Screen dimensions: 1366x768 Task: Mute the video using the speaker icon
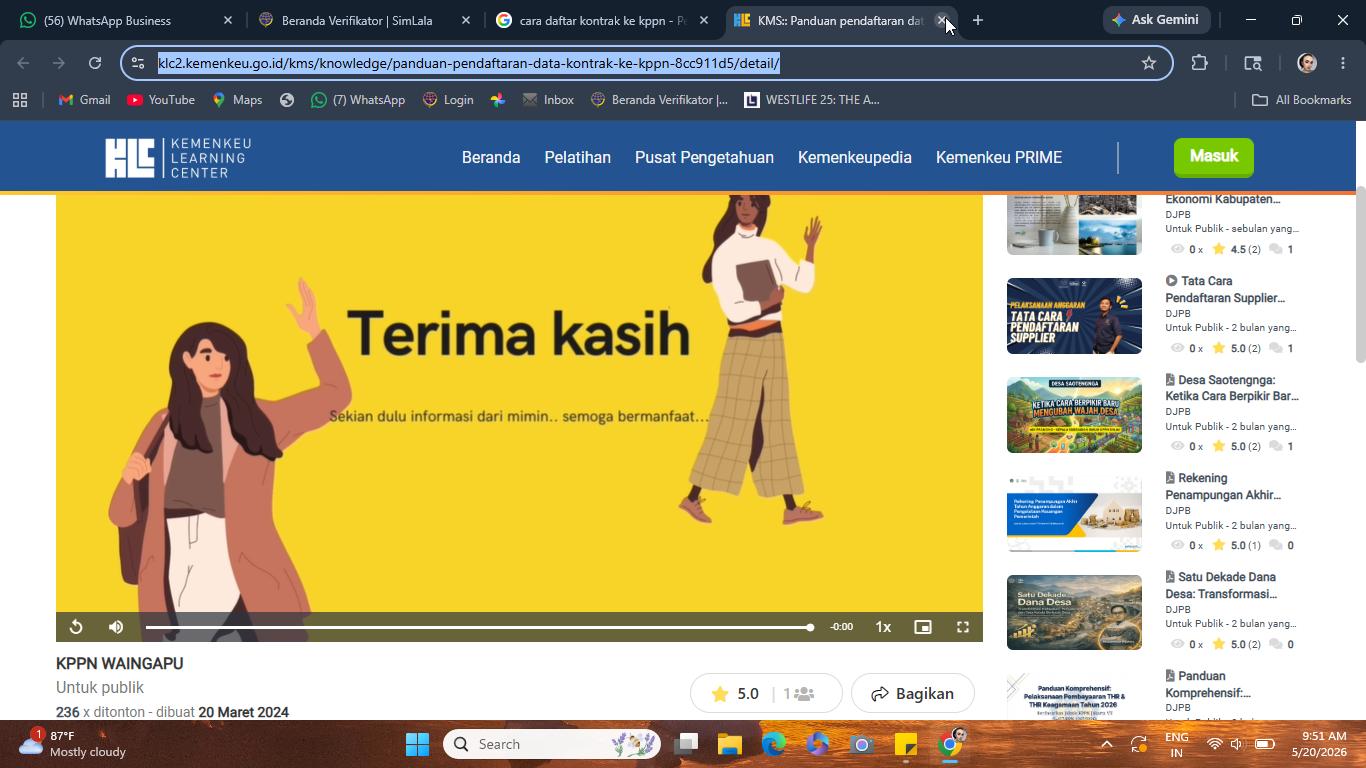coord(116,627)
